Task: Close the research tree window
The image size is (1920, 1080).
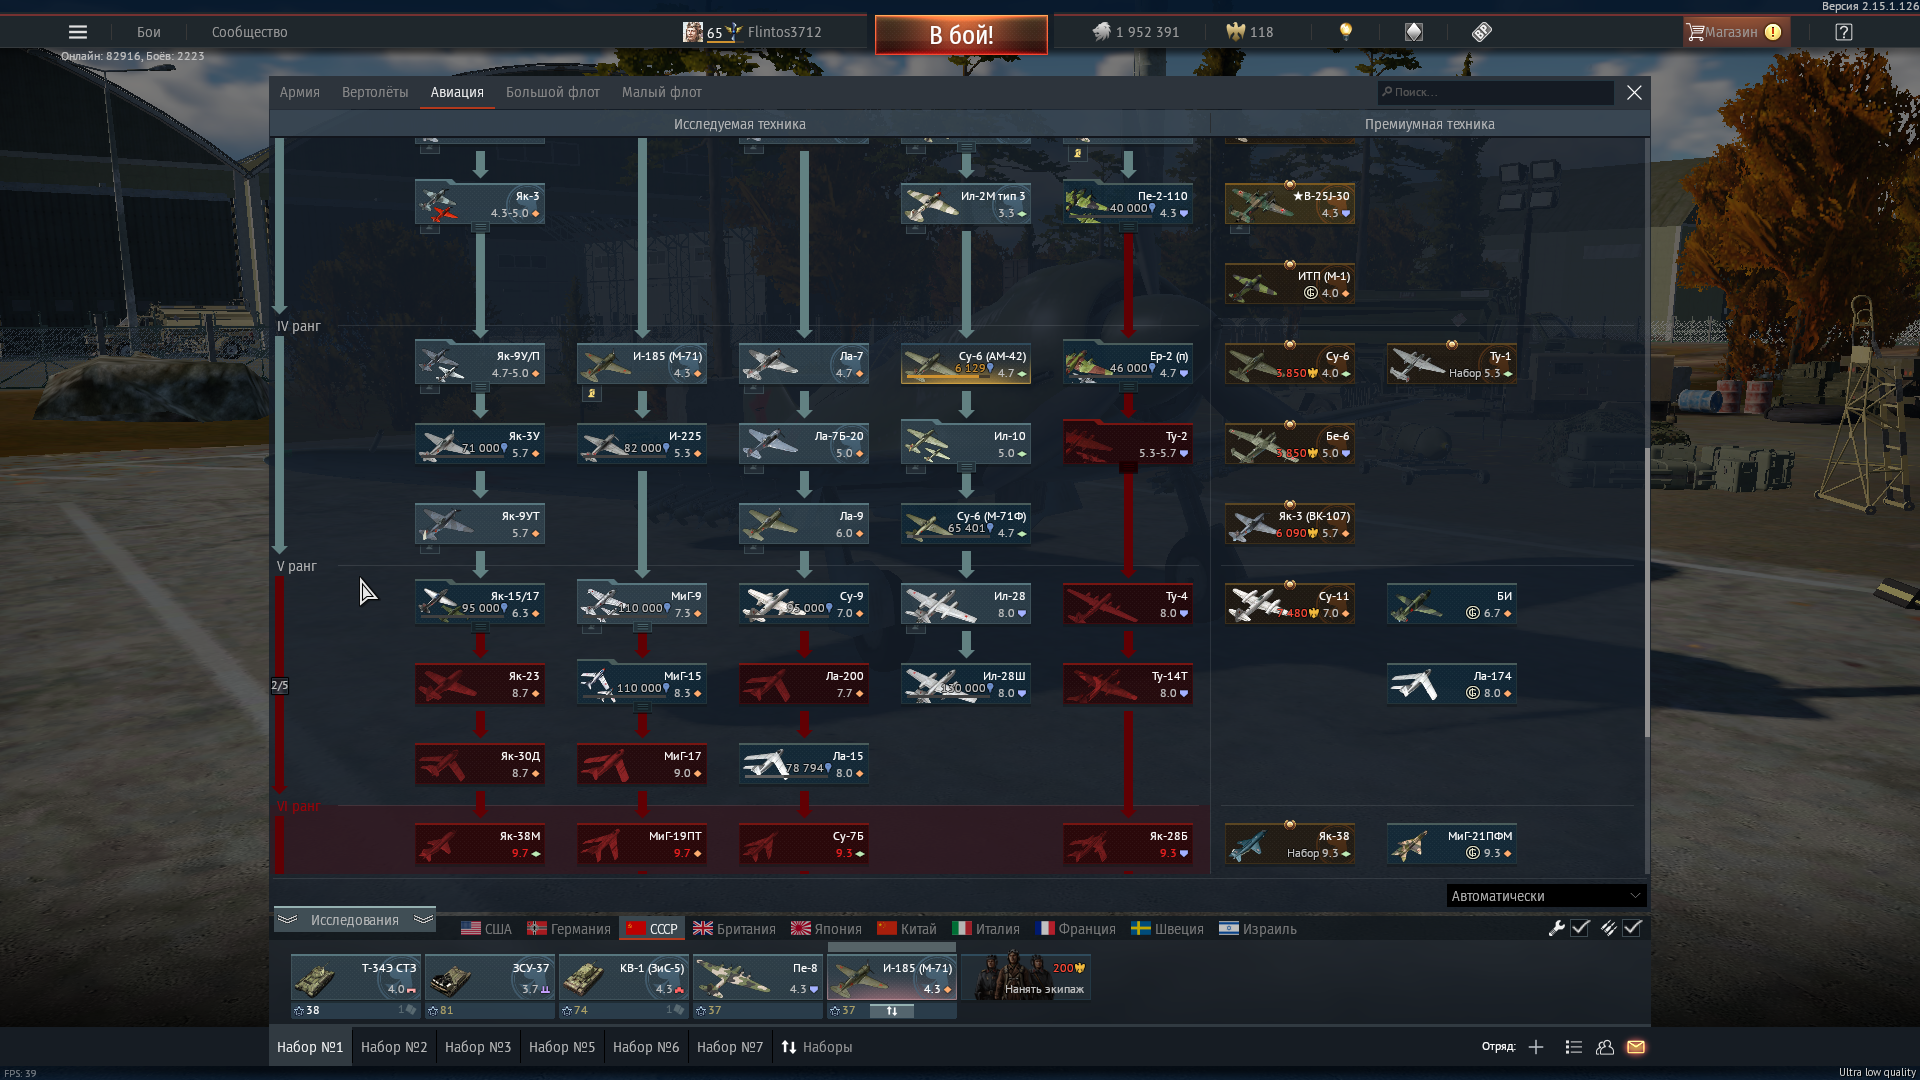Action: [1634, 92]
